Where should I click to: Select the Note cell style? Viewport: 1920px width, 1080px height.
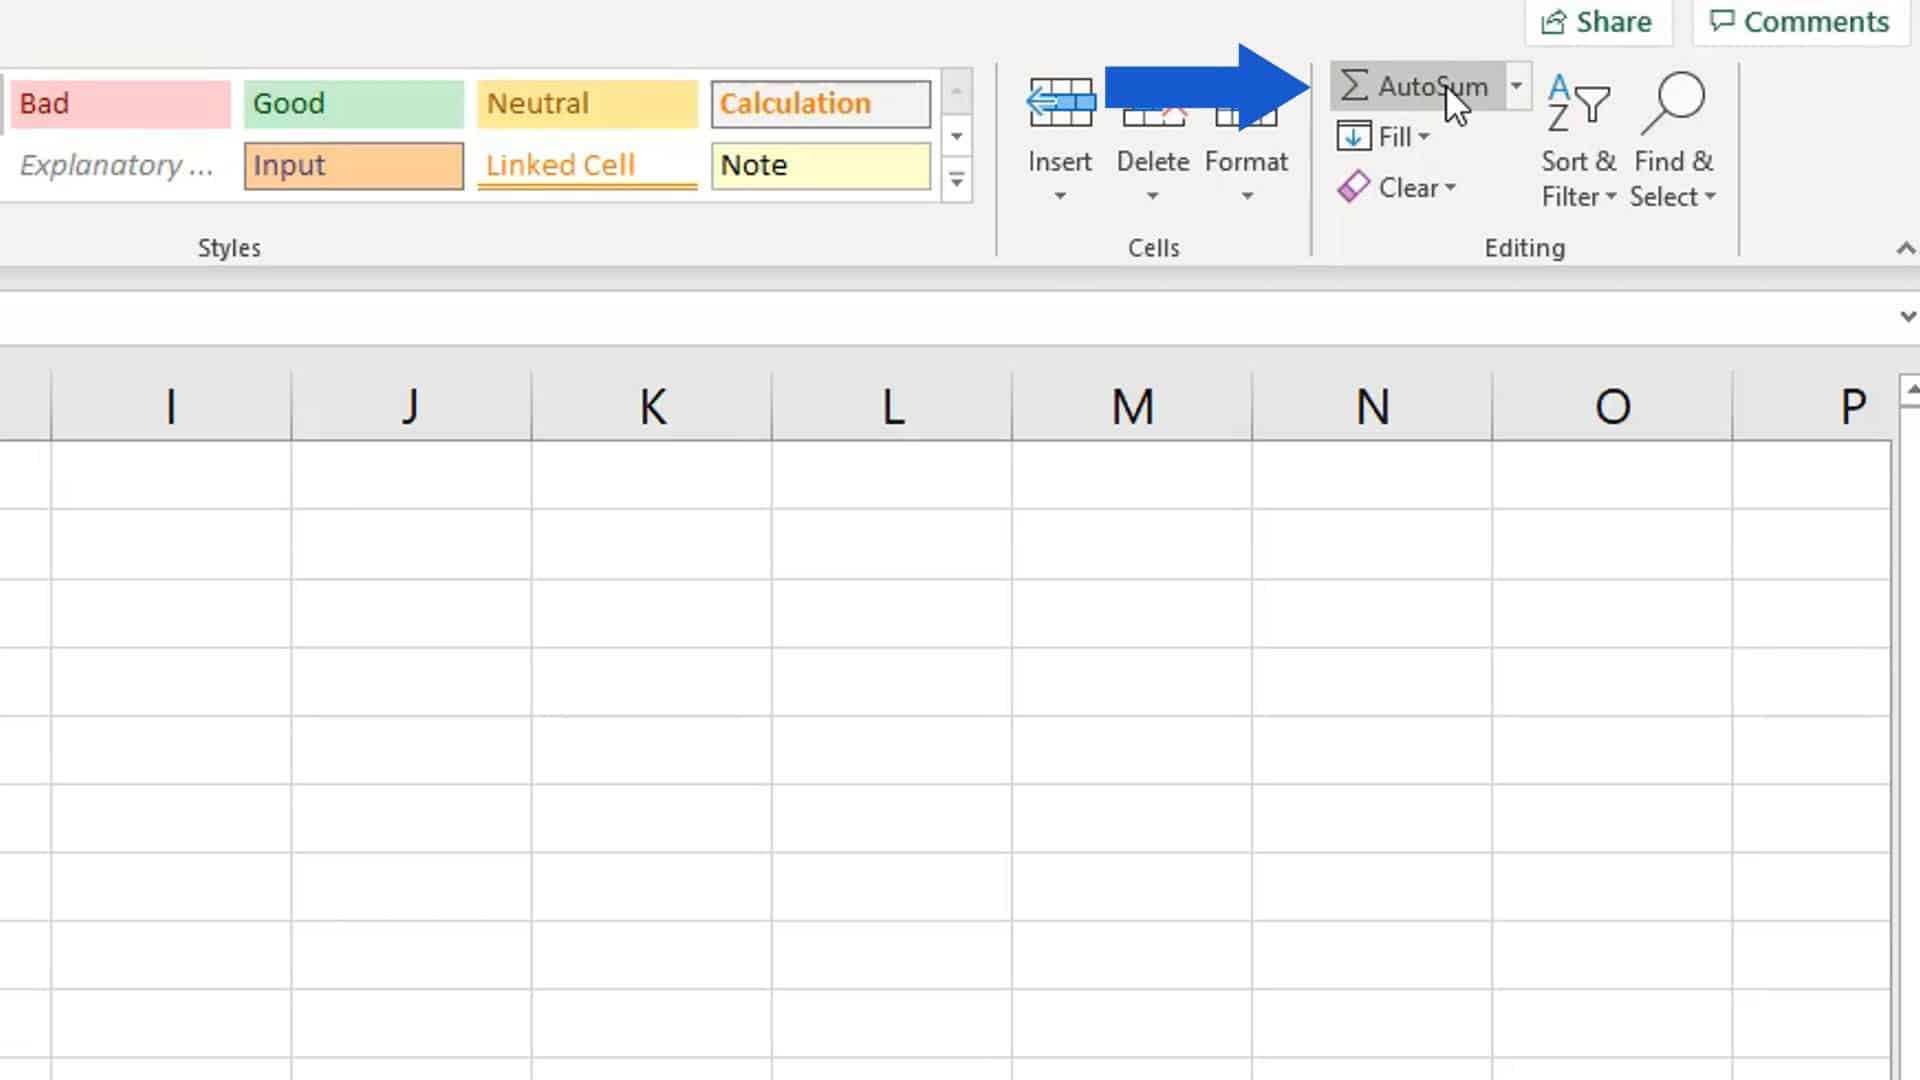click(x=820, y=165)
